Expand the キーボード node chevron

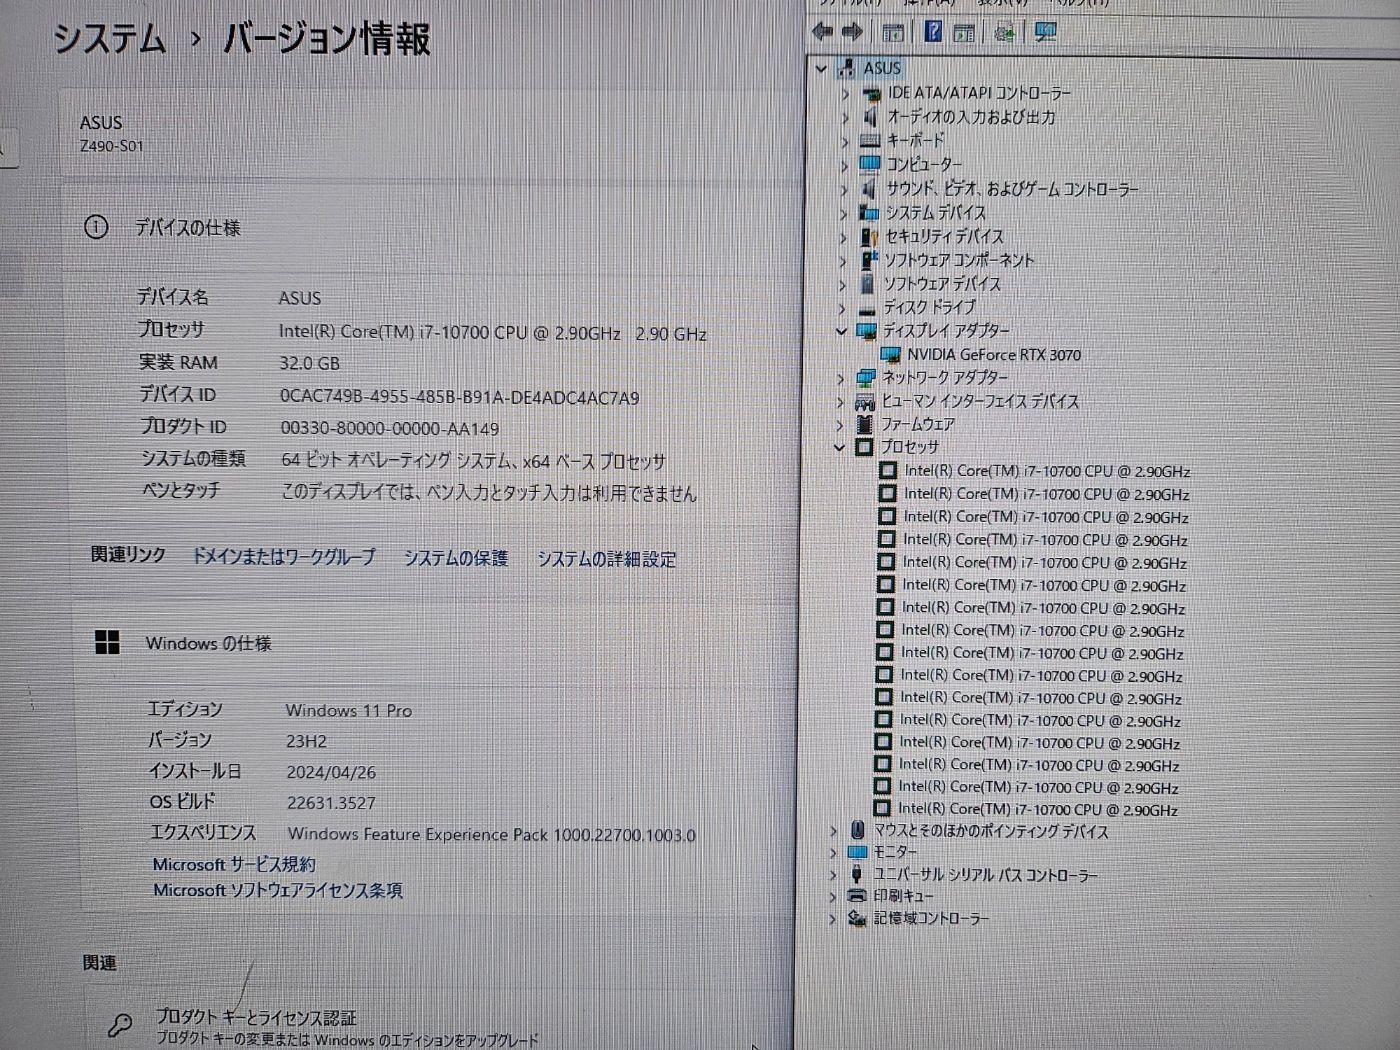(x=845, y=142)
